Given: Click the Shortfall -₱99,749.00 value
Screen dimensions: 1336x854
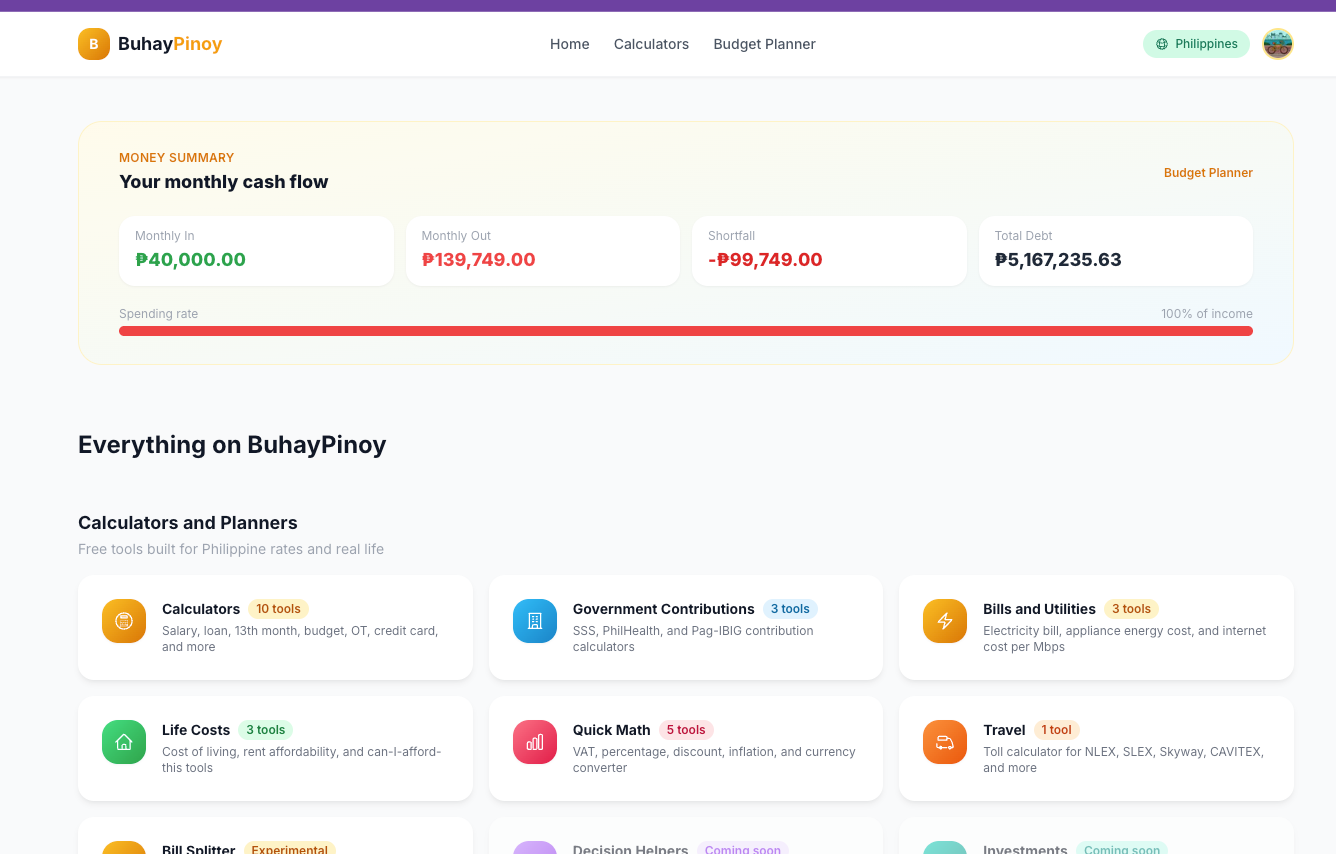Looking at the screenshot, I should 765,260.
